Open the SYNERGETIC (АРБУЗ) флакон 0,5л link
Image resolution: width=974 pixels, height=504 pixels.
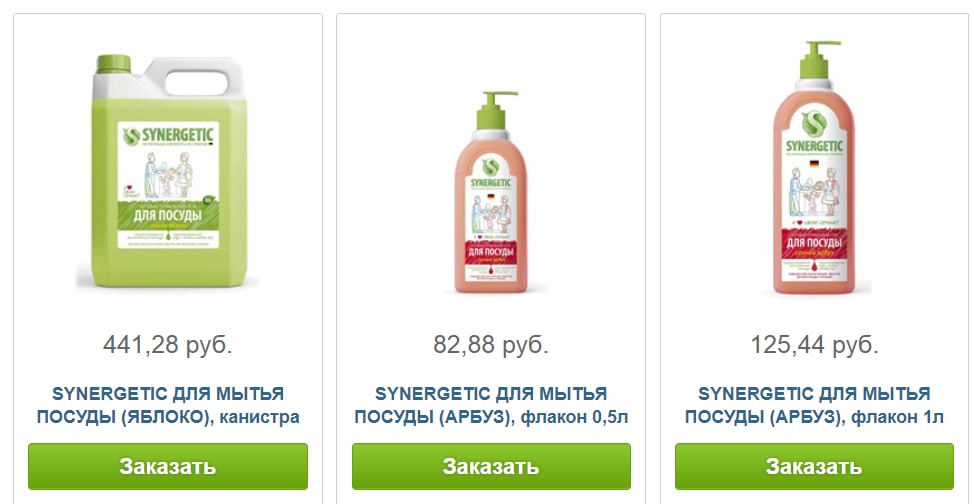[x=491, y=405]
